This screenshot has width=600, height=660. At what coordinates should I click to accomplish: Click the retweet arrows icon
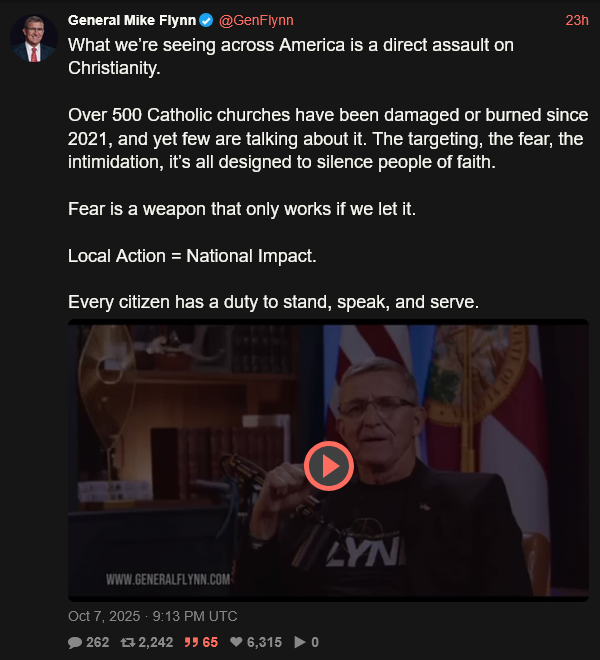tap(128, 642)
